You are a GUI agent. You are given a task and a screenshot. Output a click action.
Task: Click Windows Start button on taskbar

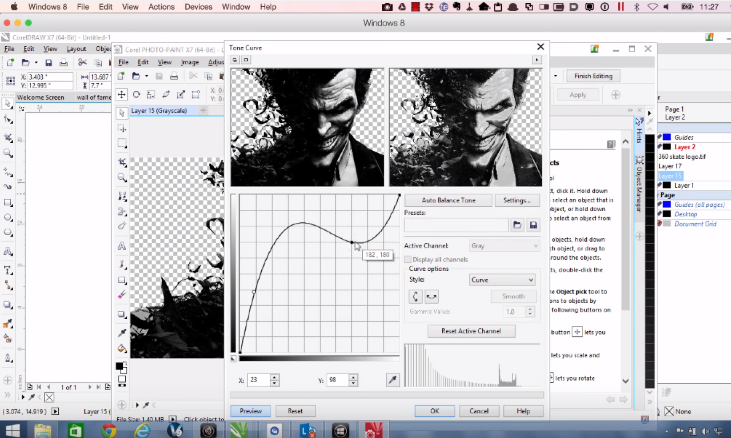(x=12, y=430)
